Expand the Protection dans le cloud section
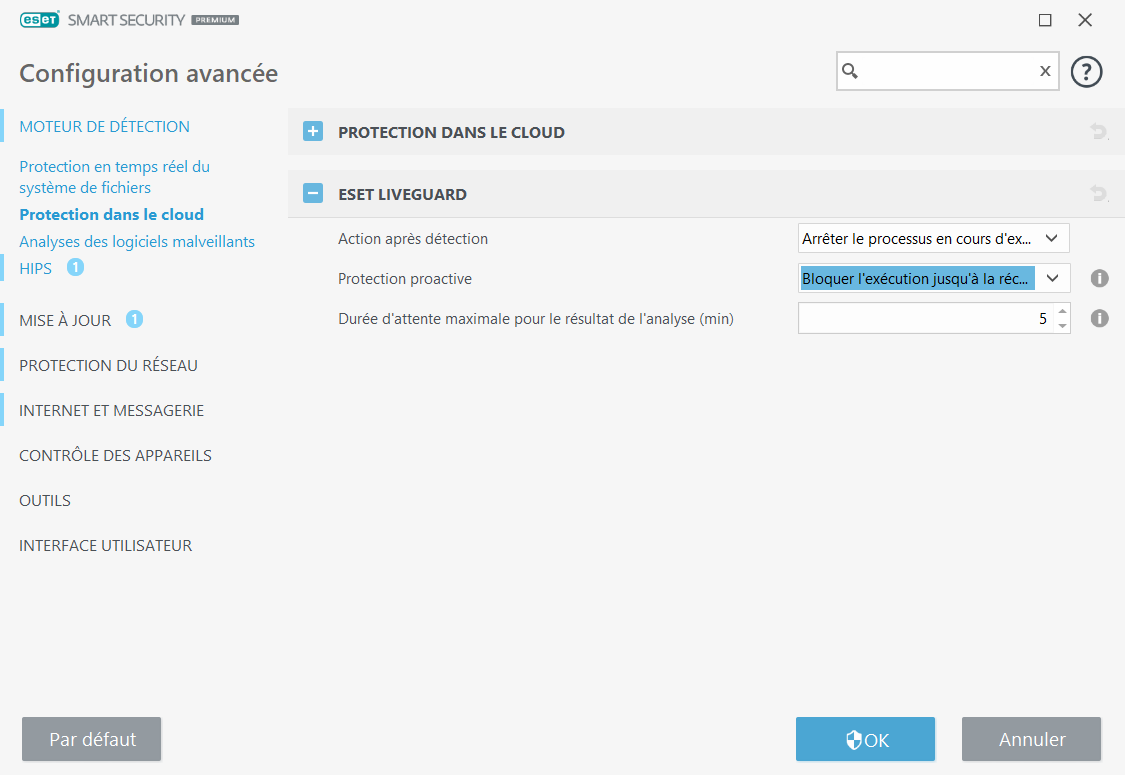This screenshot has height=775, width=1125. tap(313, 132)
